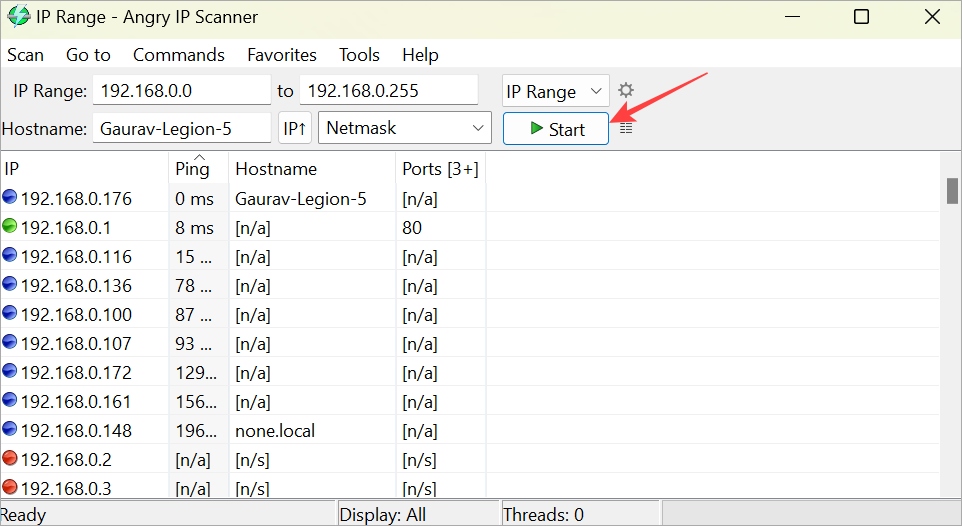
Task: Open the select fetchers list icon
Action: point(626,128)
